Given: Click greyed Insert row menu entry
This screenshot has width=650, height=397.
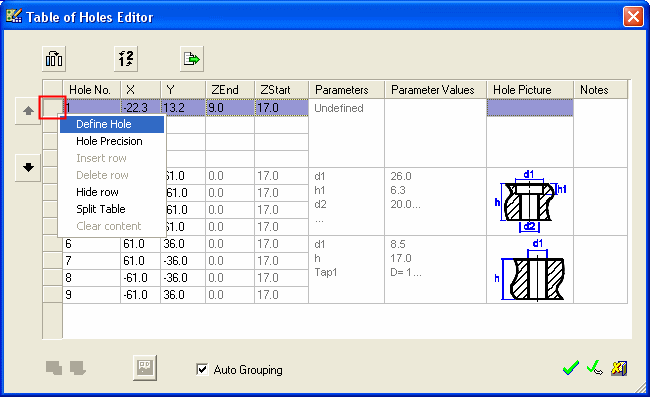Looking at the screenshot, I should tap(112, 158).
